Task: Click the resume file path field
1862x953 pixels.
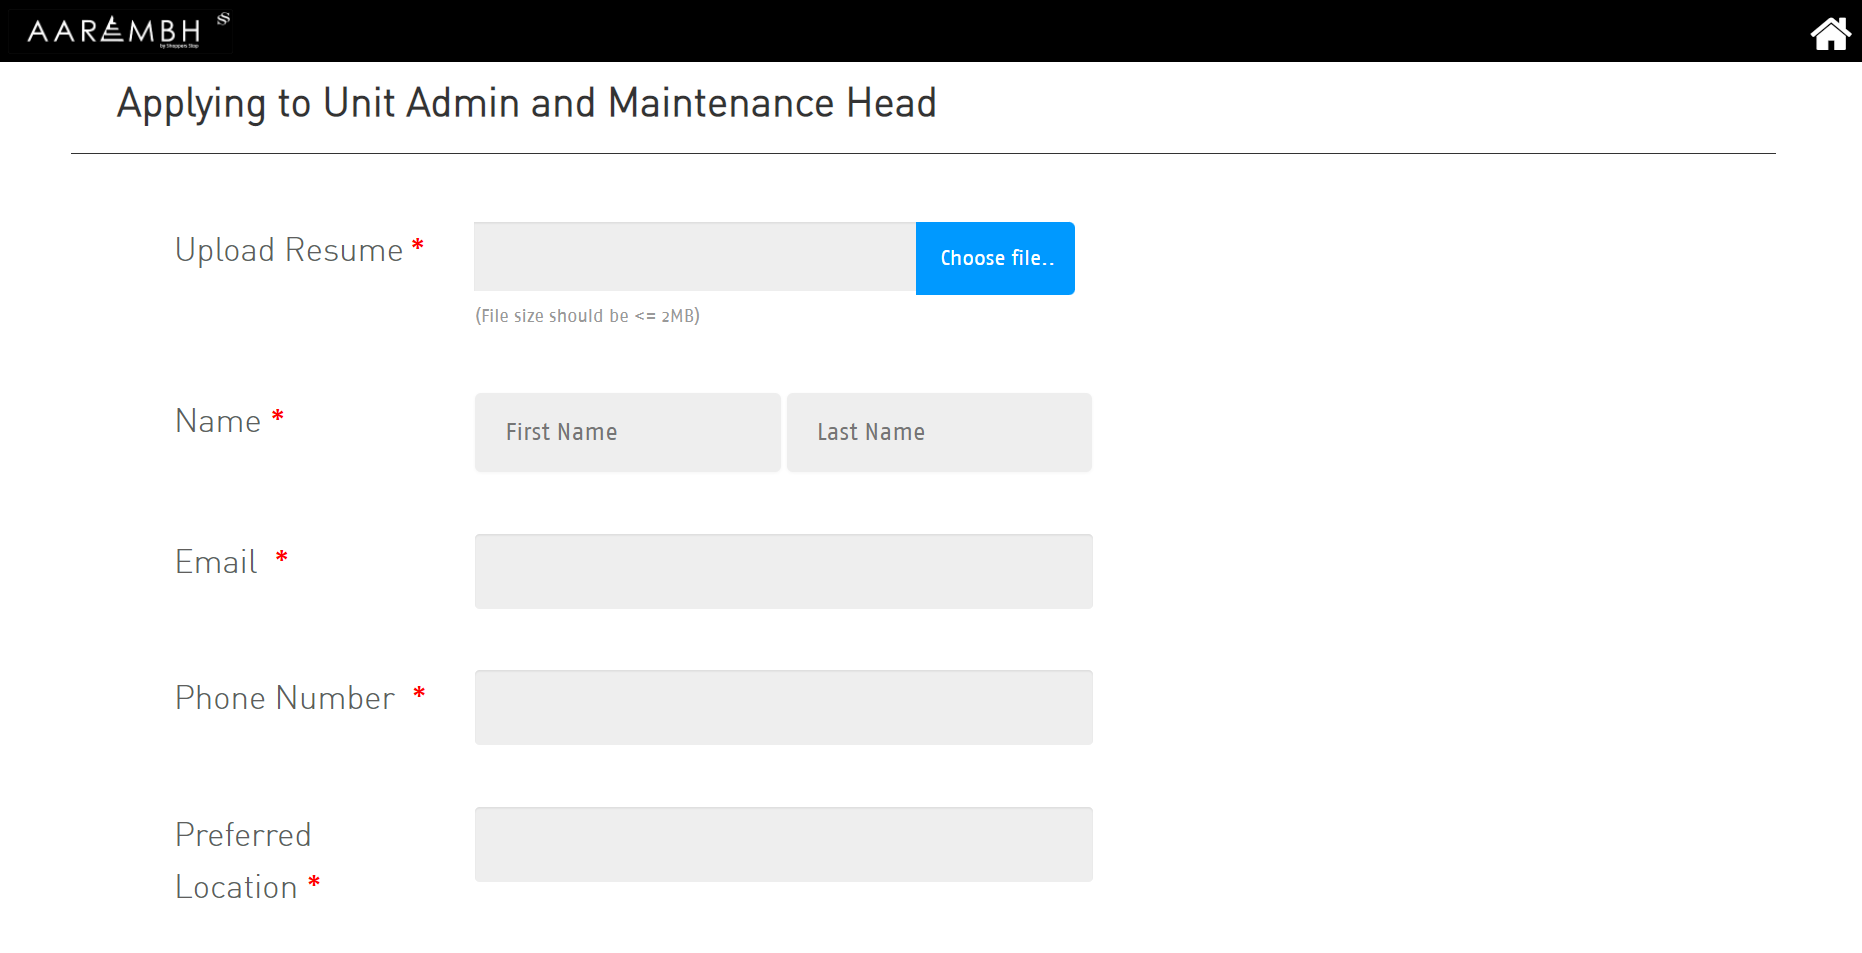Action: tap(694, 258)
